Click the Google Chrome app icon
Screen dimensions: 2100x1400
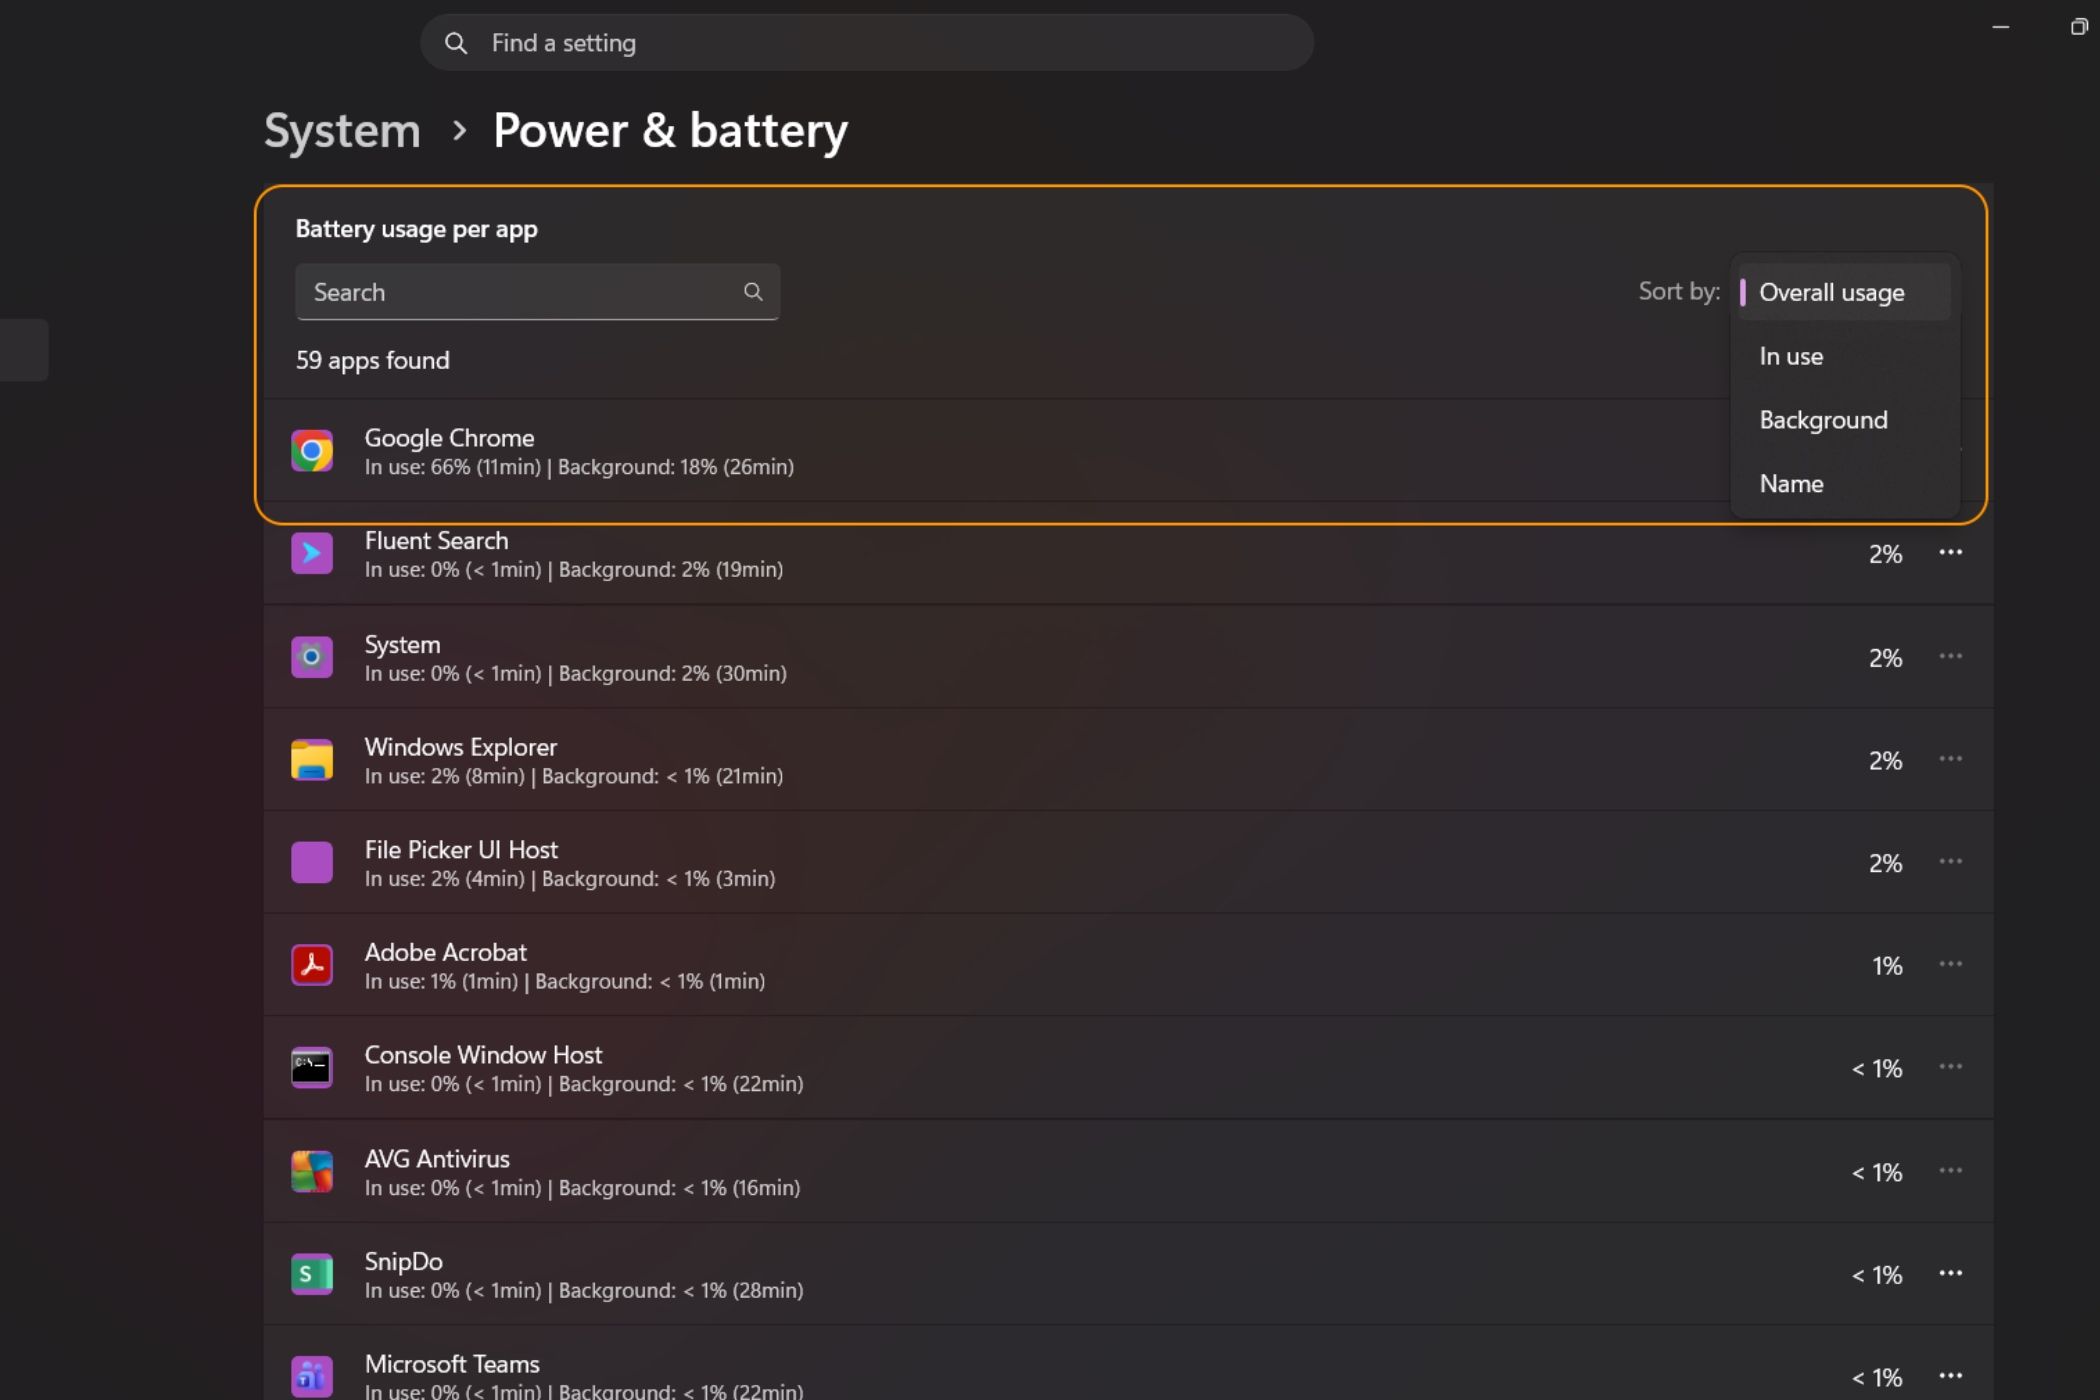[312, 451]
